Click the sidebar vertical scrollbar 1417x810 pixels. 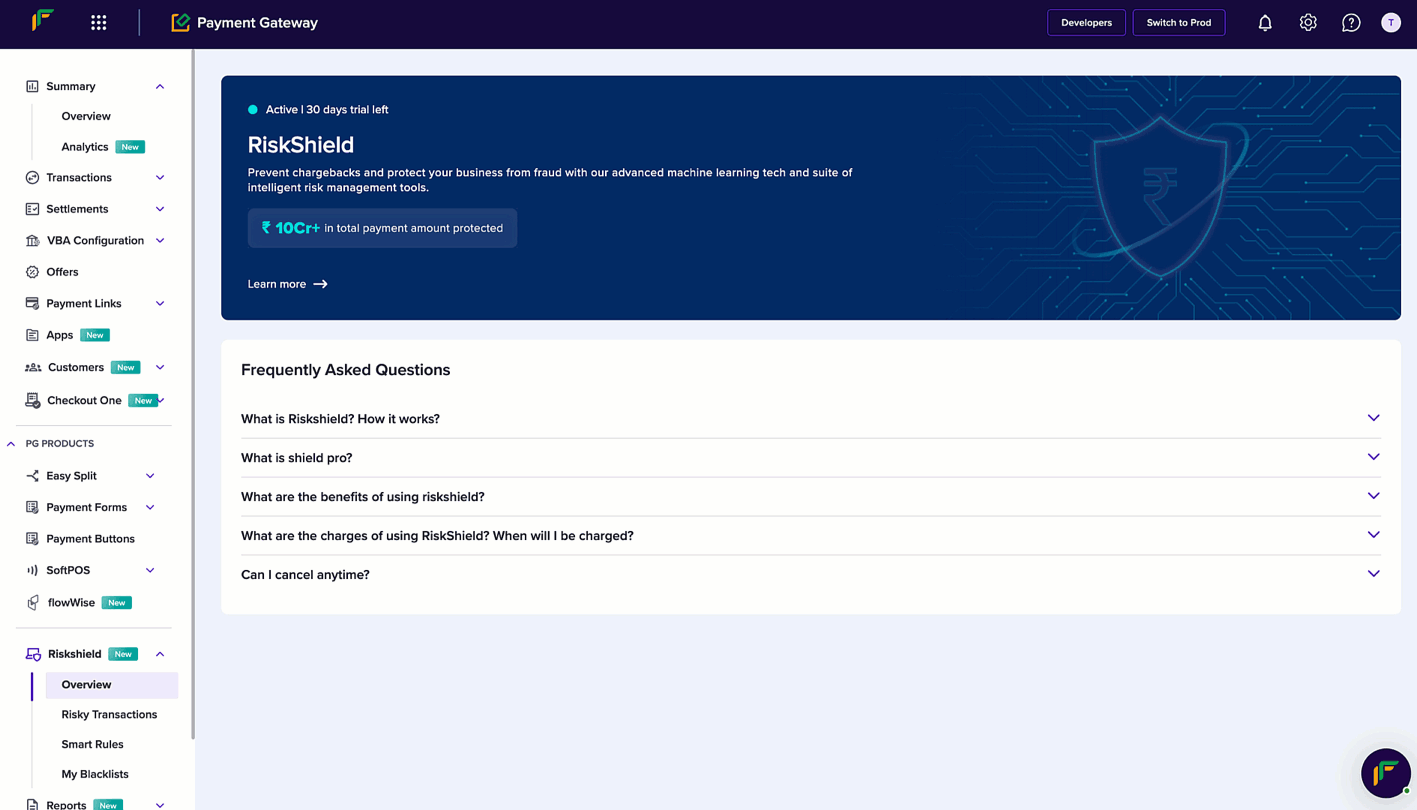(192, 395)
